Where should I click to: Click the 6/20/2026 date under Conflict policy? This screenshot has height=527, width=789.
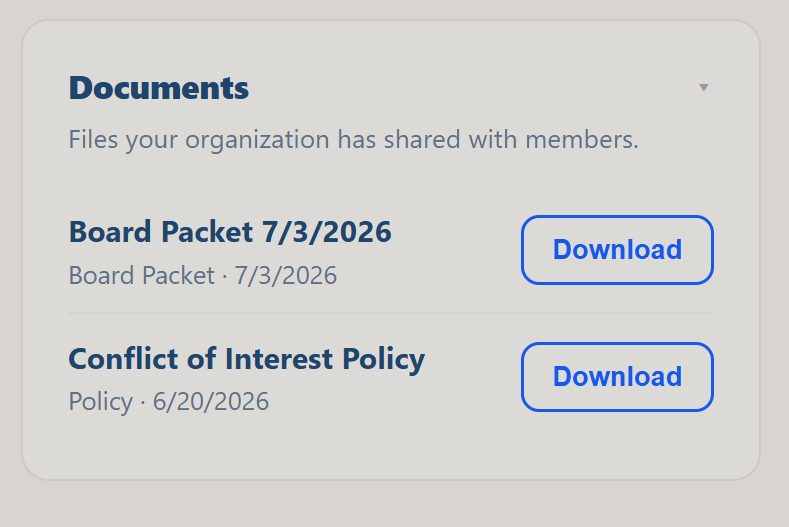[x=211, y=402]
